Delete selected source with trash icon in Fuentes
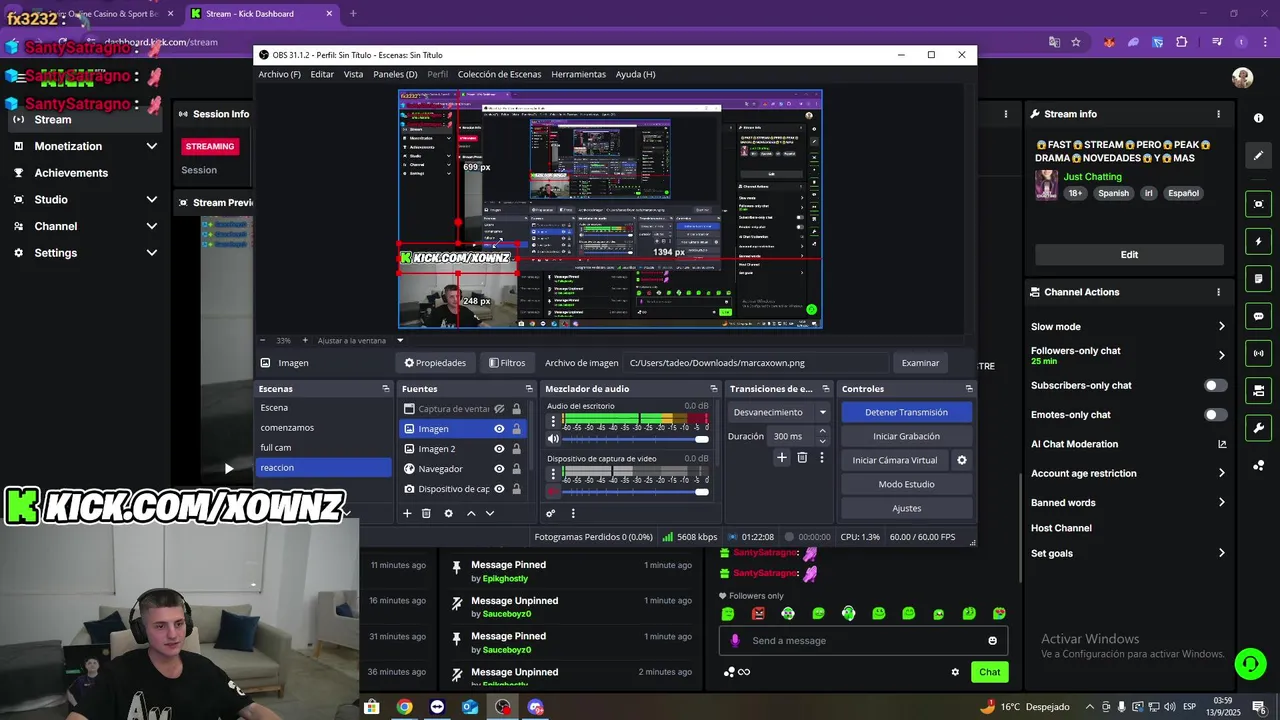The width and height of the screenshot is (1280, 720). [426, 513]
